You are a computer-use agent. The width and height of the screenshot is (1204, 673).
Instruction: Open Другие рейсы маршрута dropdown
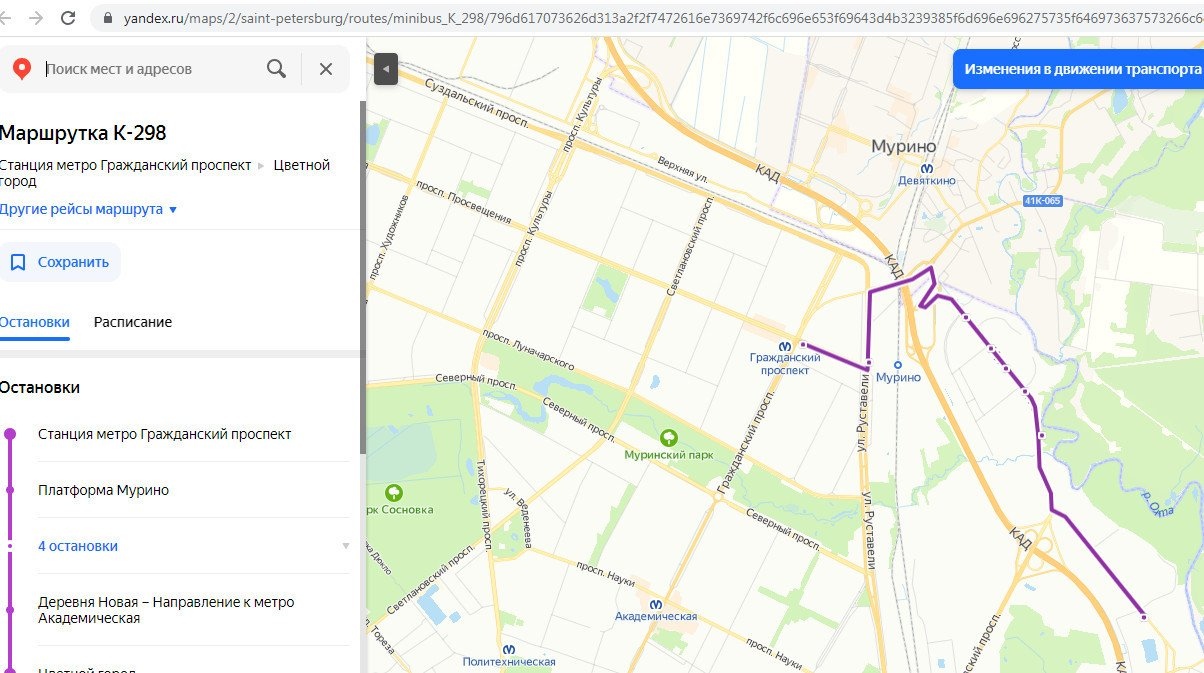(89, 209)
